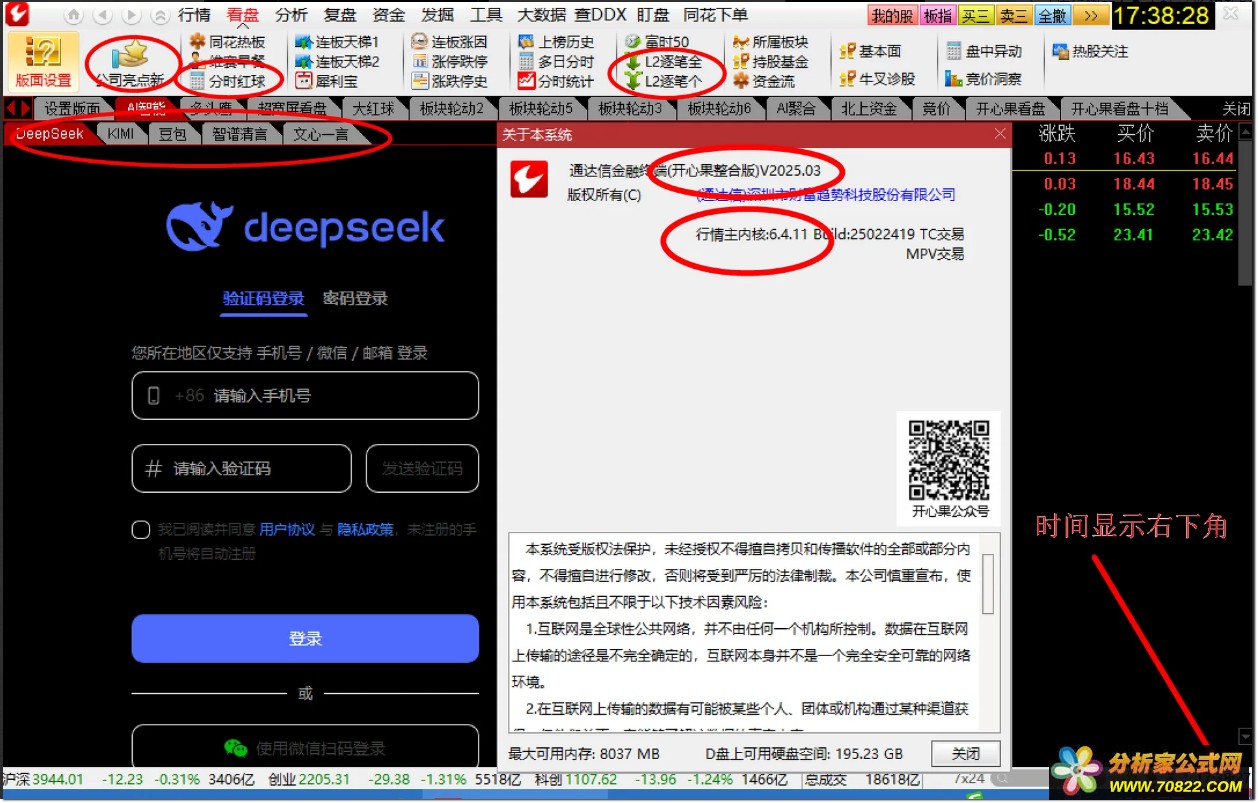Click the 关闭 button in About dialog
Screen dimensions: 1259x803
click(x=965, y=753)
